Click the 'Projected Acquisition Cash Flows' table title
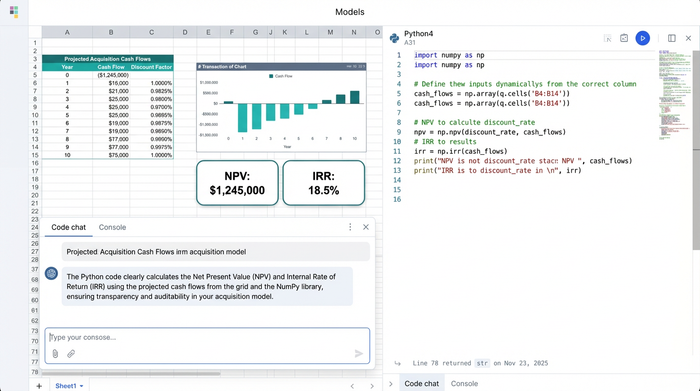Screen dimensions: 700x391 pyautogui.click(x=108, y=59)
